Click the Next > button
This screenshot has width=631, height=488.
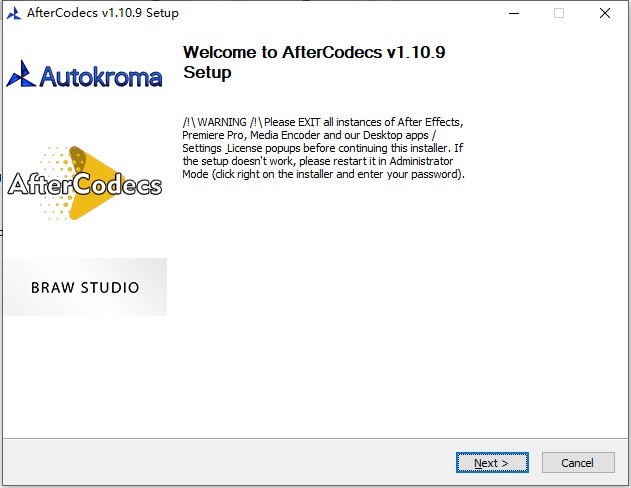(x=492, y=463)
